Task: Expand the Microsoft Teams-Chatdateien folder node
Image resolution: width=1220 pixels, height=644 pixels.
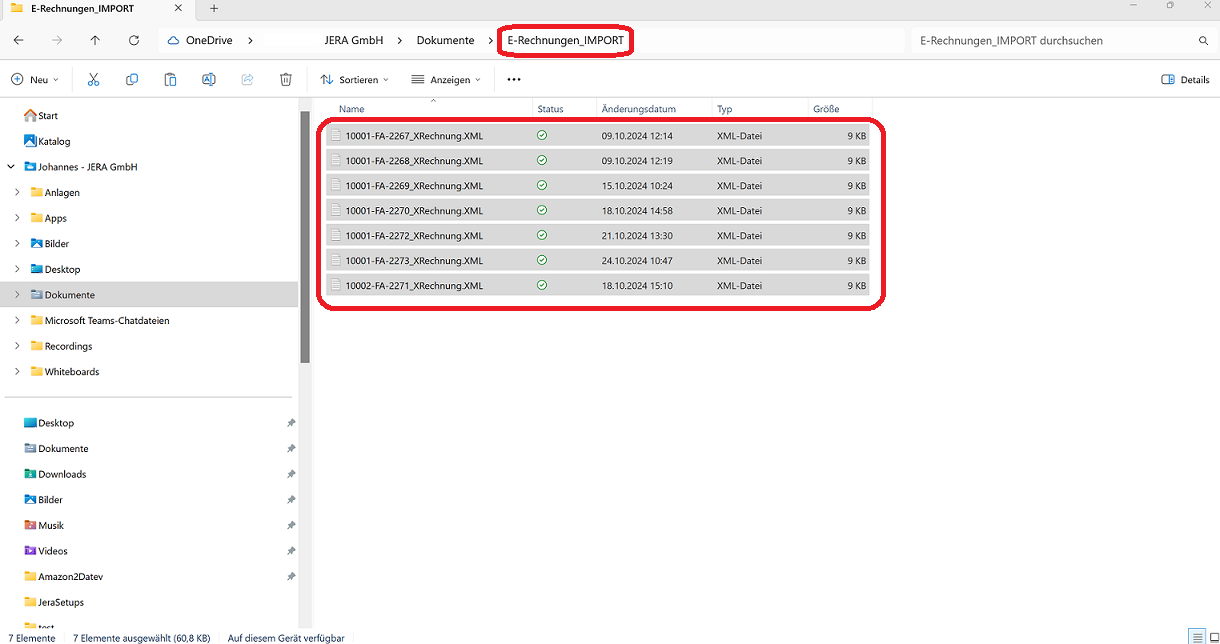Action: click(17, 321)
